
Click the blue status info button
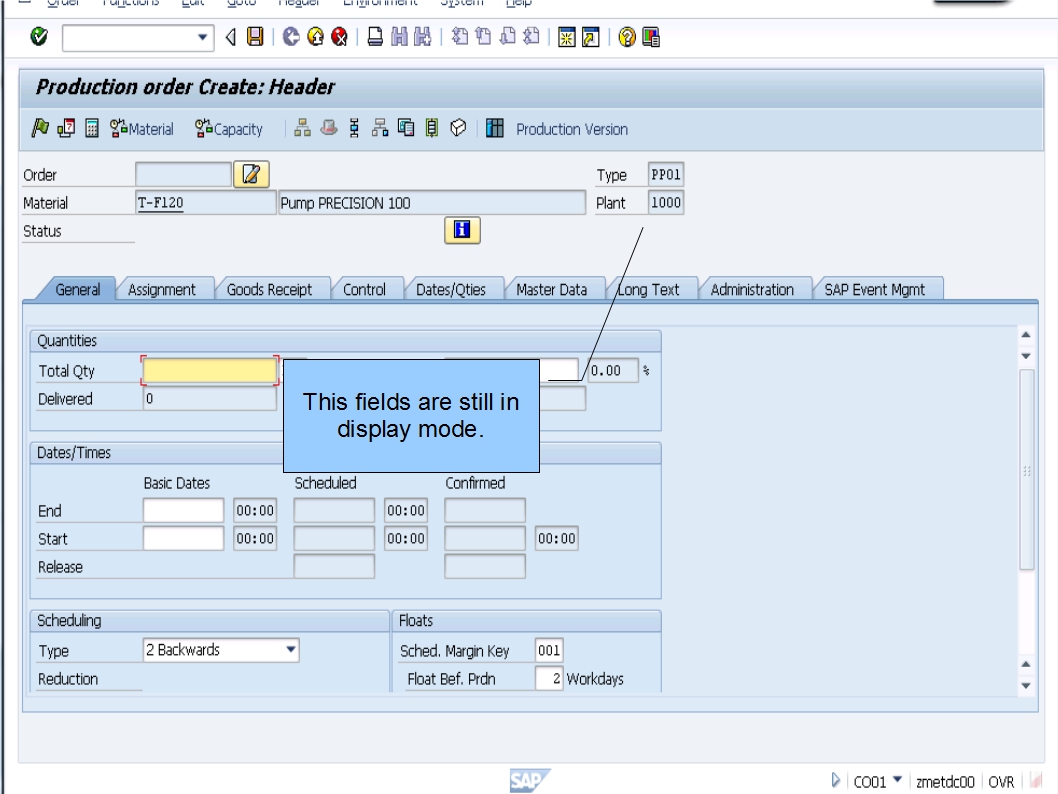462,230
